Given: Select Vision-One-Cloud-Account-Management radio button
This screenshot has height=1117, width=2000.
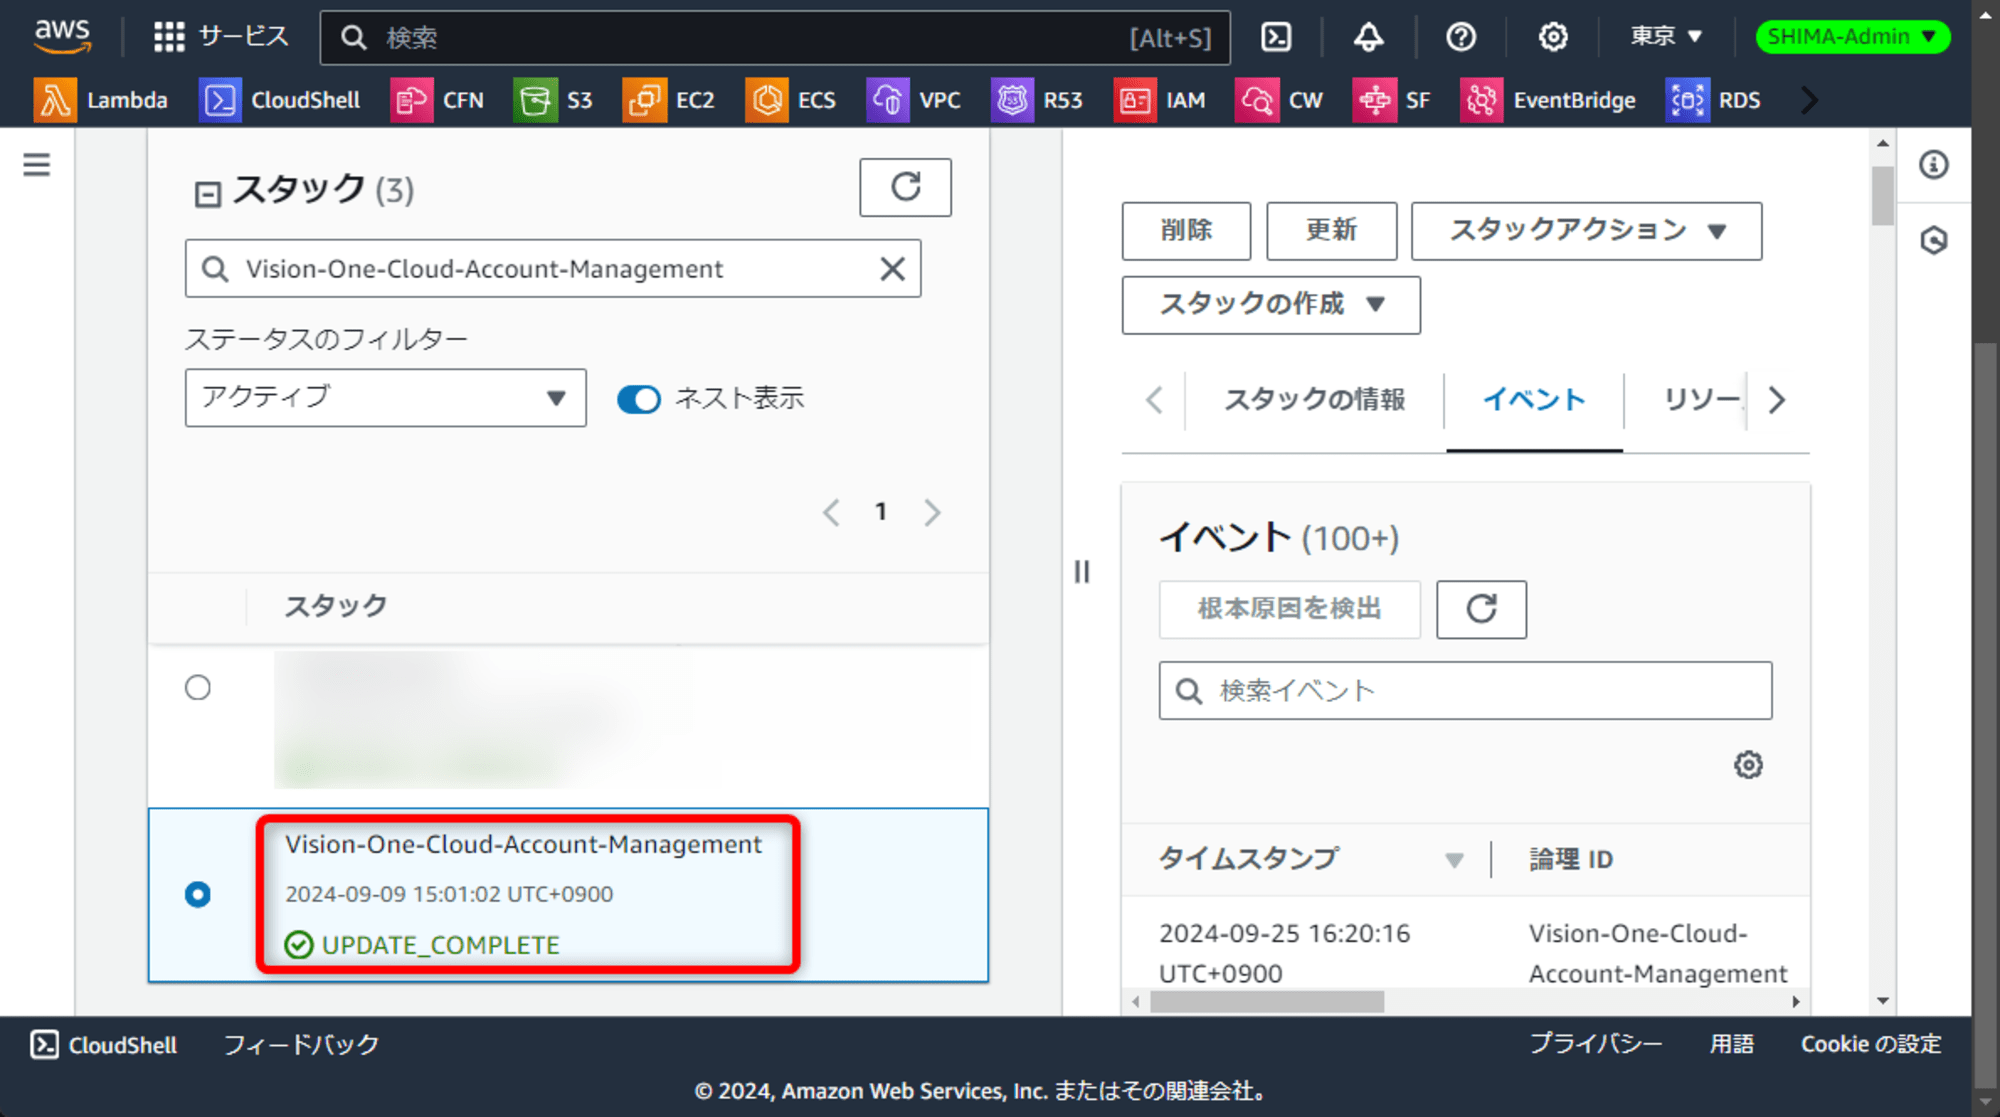Looking at the screenshot, I should click(198, 894).
